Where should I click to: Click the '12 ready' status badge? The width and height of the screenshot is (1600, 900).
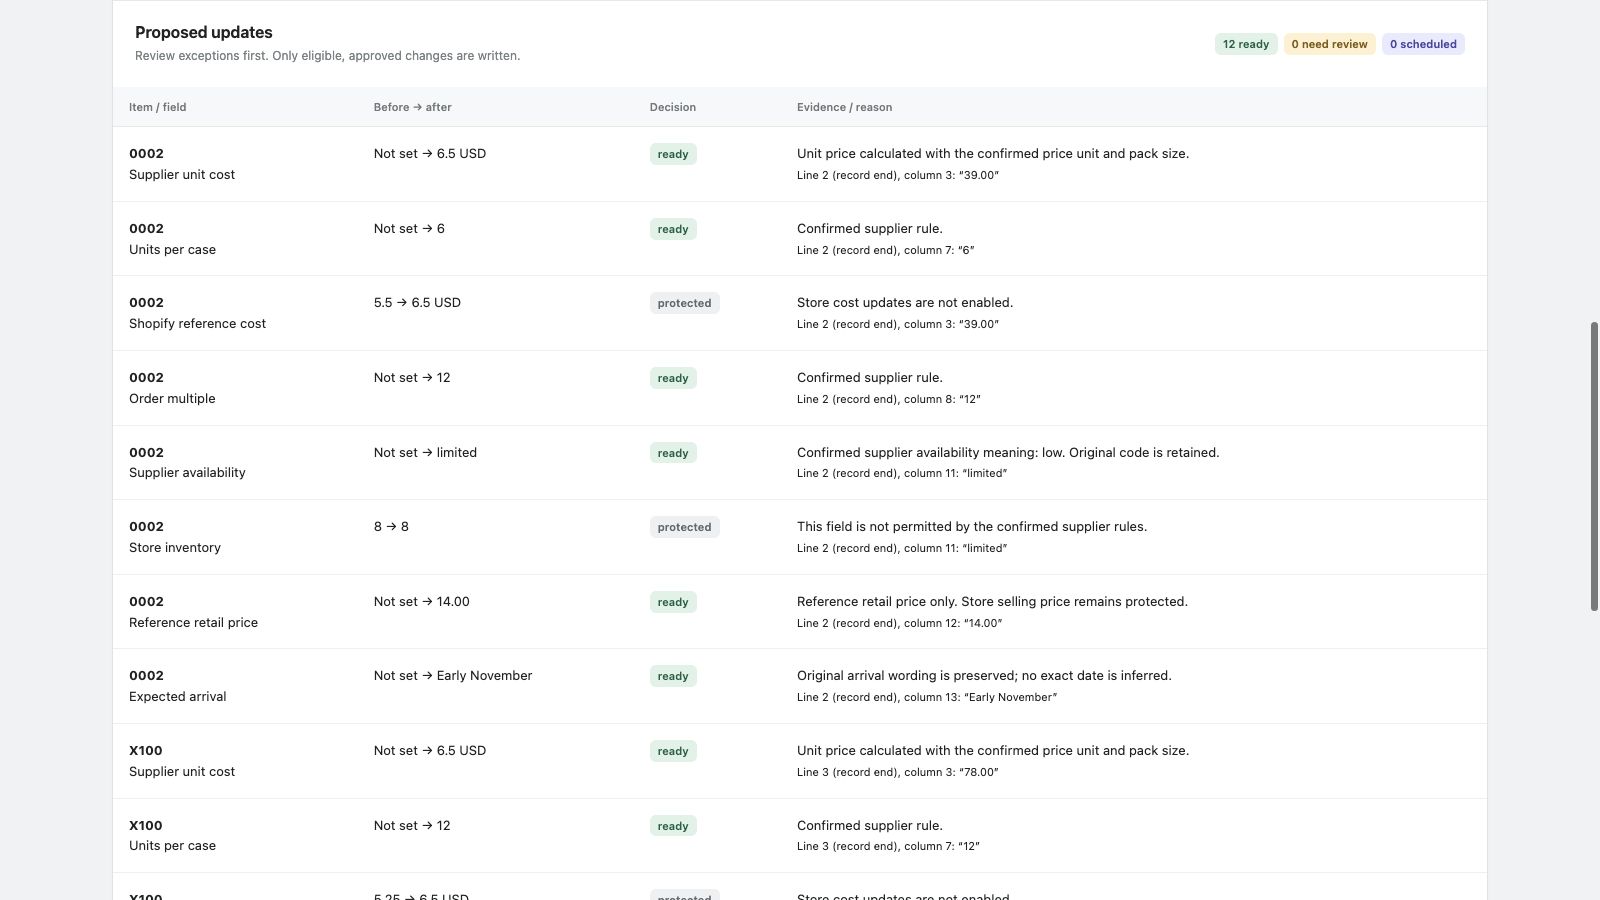pyautogui.click(x=1245, y=44)
